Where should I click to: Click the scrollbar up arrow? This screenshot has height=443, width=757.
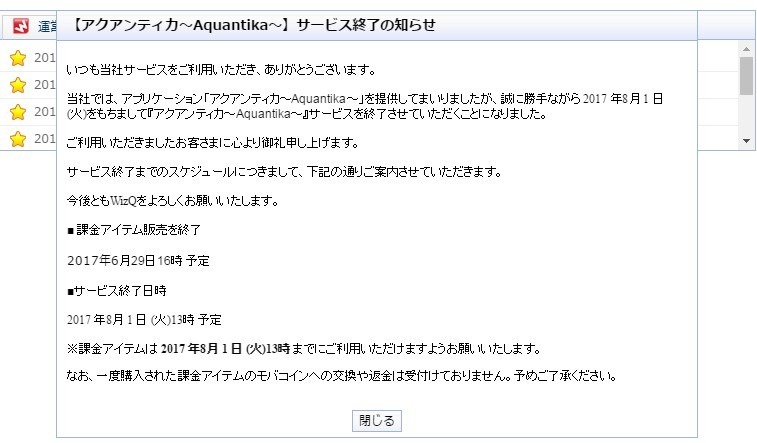(746, 49)
